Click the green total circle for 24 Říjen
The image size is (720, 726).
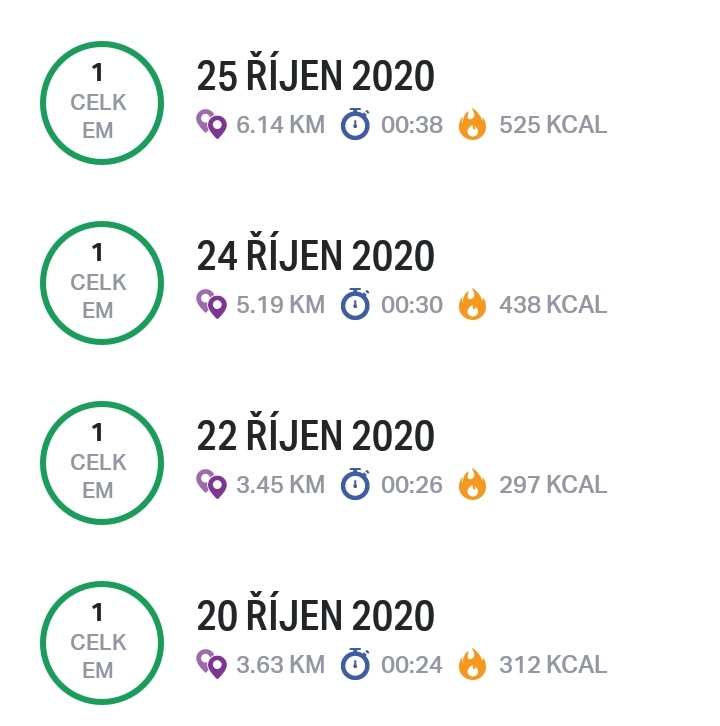(x=102, y=283)
